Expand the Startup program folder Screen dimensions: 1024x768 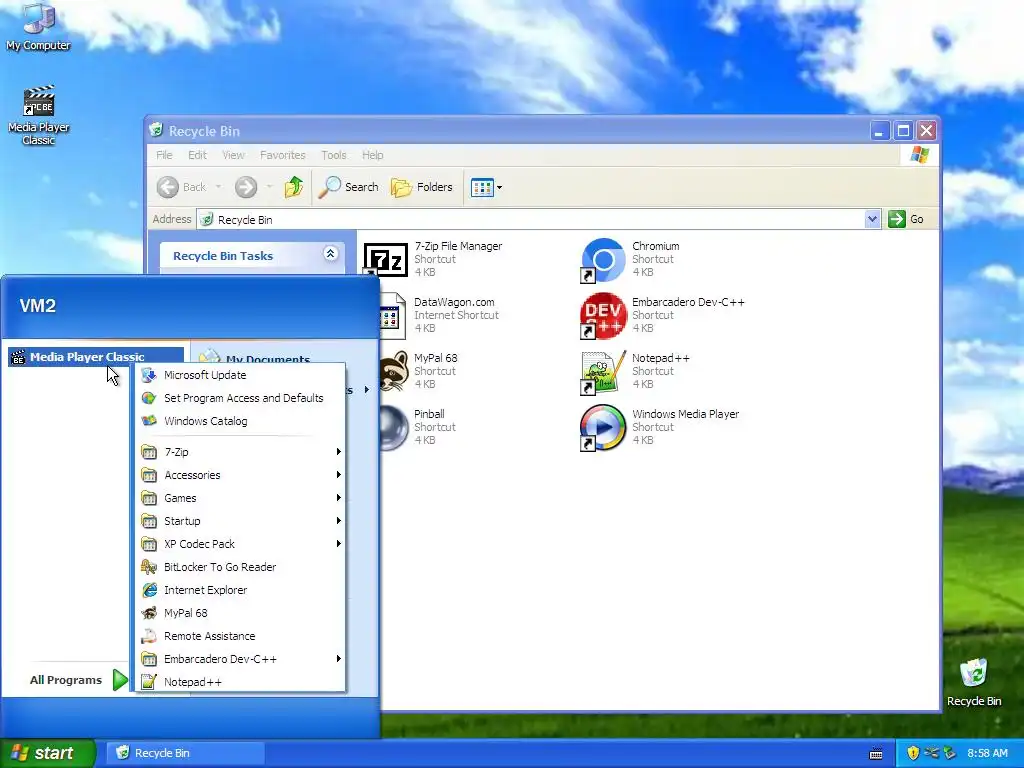click(240, 520)
